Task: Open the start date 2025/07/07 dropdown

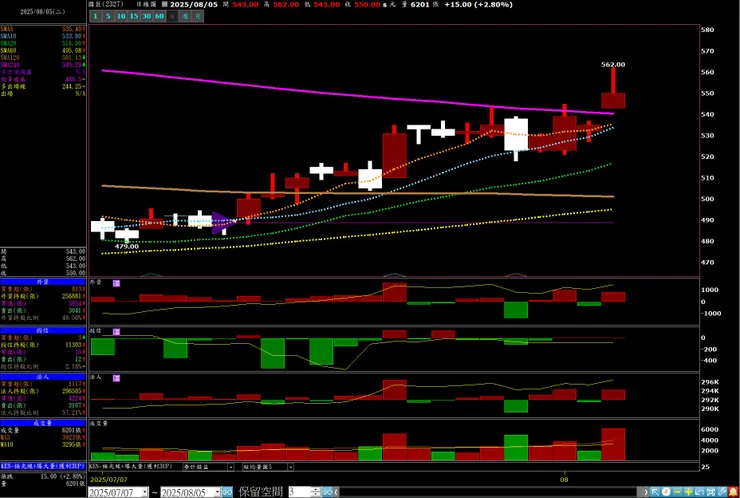Action: 144,492
